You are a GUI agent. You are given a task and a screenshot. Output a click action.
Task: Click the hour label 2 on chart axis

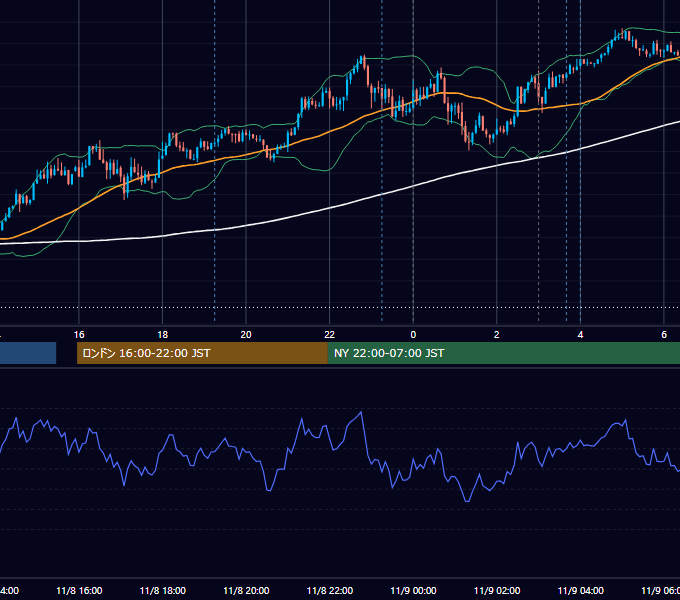(497, 335)
